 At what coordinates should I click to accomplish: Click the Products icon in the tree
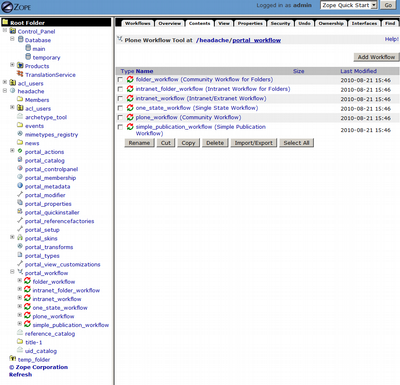click(x=20, y=66)
